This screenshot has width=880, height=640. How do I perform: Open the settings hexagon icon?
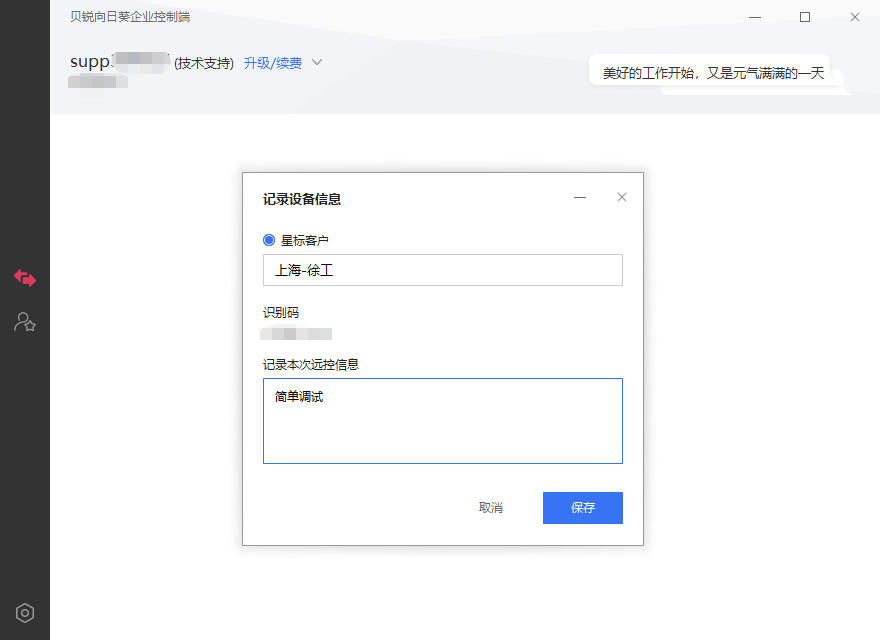pos(25,612)
